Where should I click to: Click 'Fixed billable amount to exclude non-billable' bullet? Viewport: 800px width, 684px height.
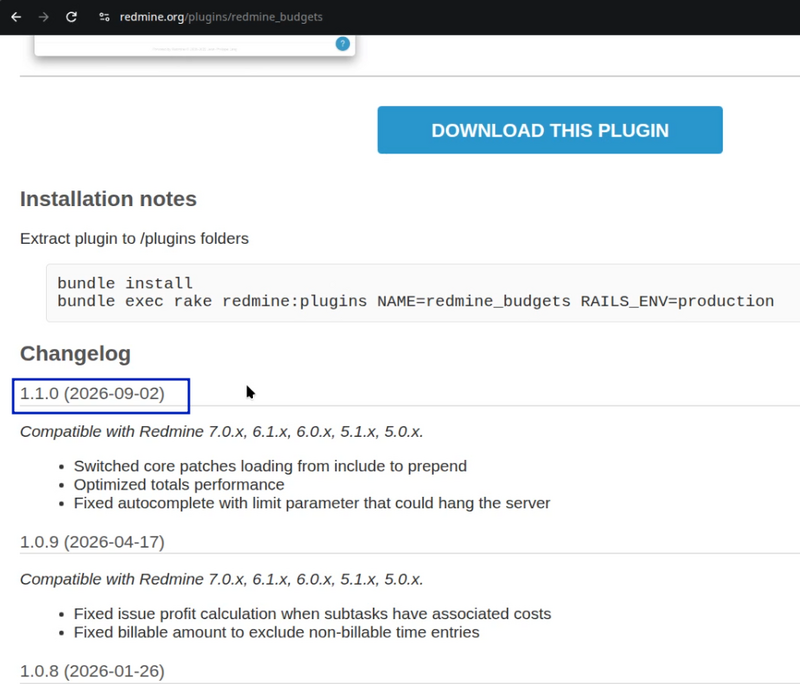[277, 632]
